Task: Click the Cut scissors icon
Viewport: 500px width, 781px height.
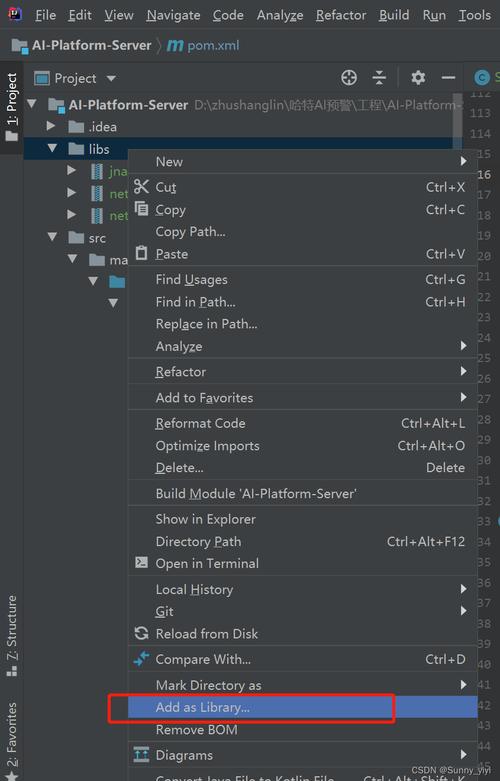Action: click(141, 187)
